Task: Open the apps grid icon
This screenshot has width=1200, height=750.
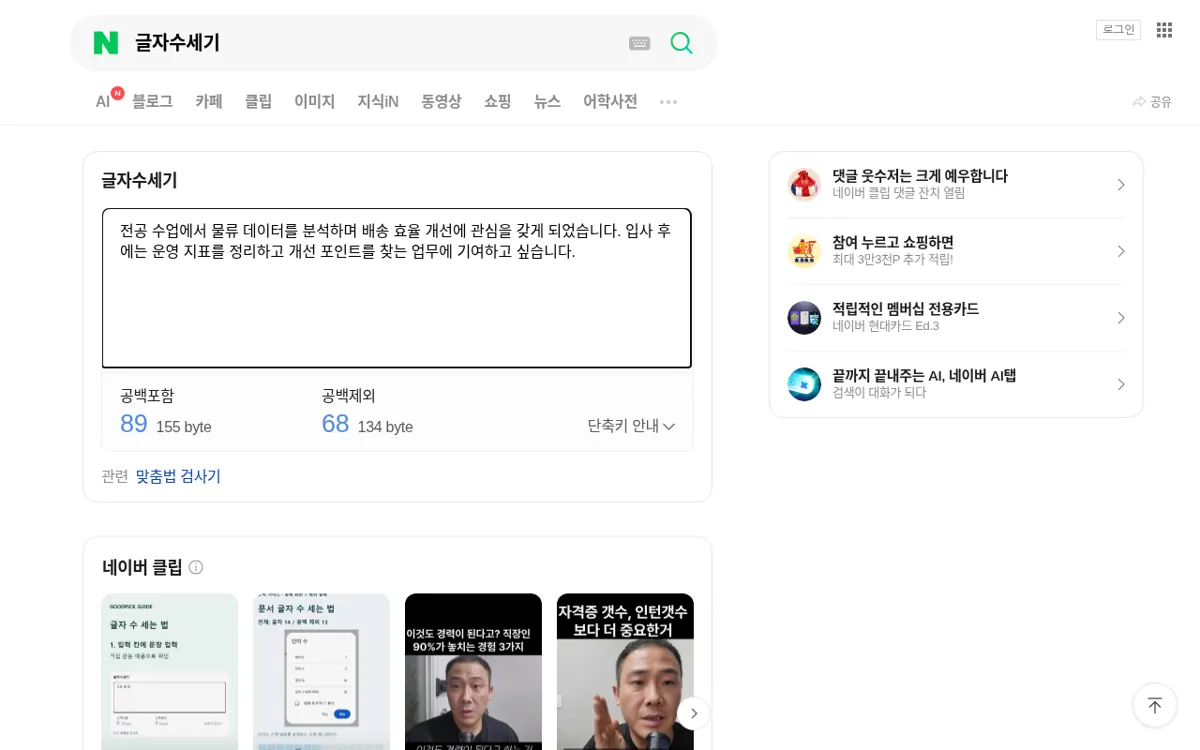Action: (x=1164, y=30)
